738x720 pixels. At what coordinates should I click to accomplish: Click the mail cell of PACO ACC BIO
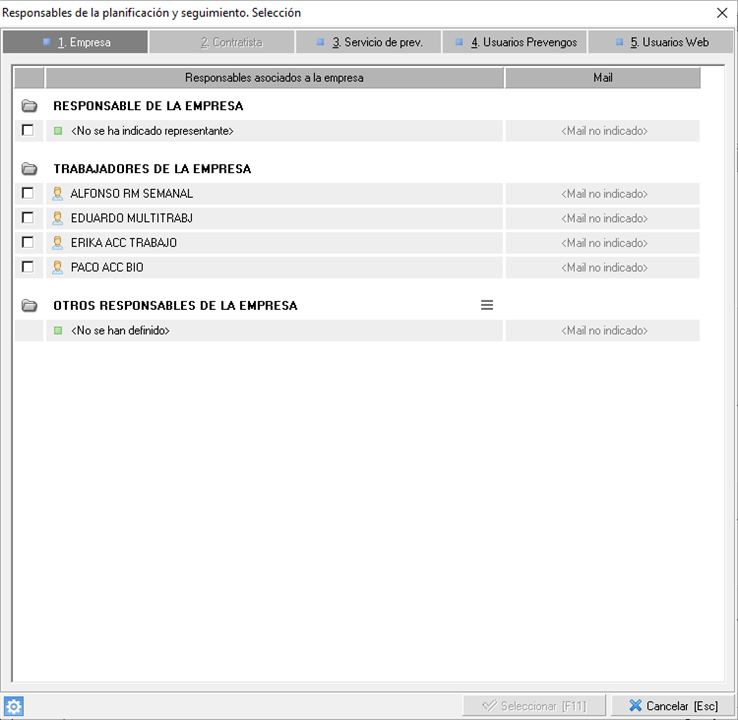602,267
